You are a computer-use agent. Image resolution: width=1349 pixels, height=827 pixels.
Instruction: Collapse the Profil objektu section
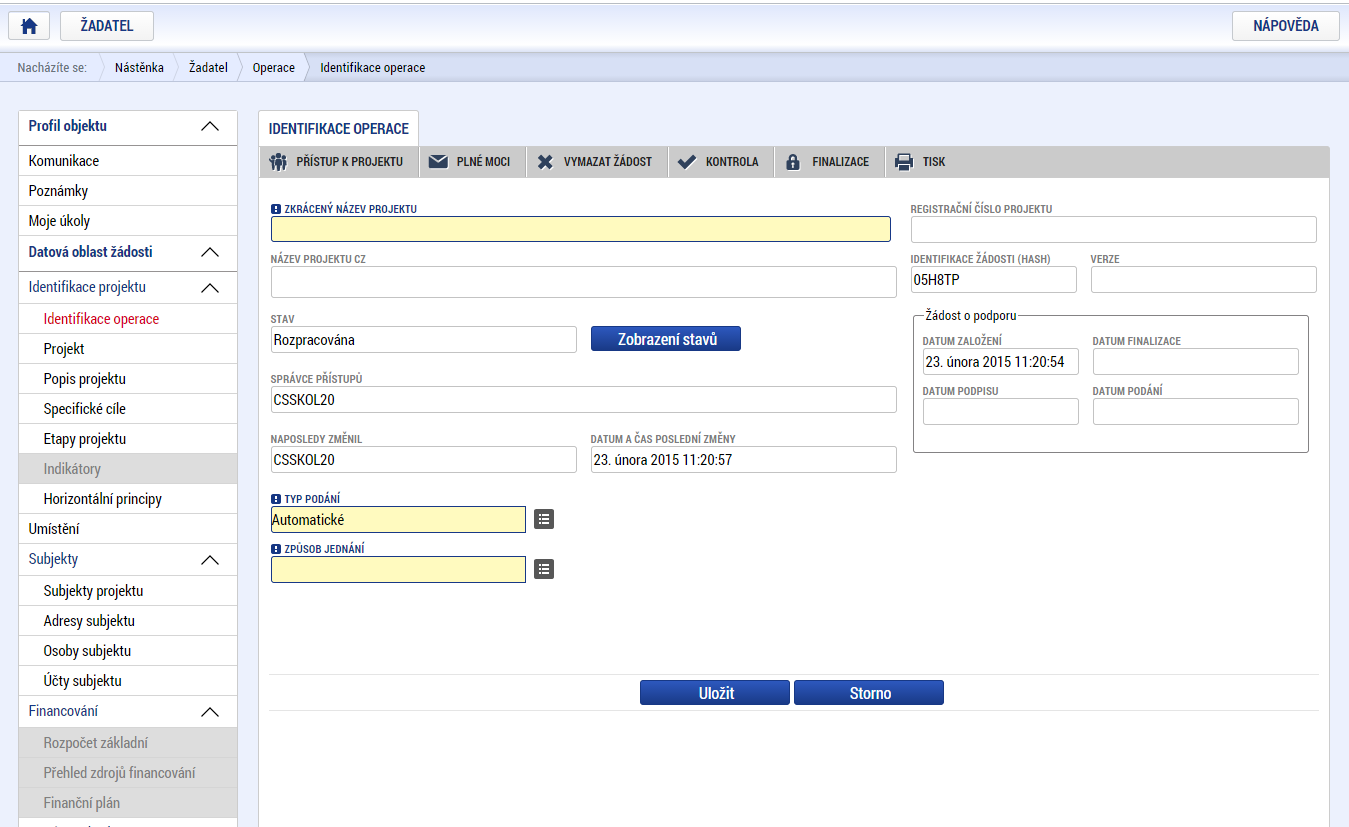[x=209, y=126]
